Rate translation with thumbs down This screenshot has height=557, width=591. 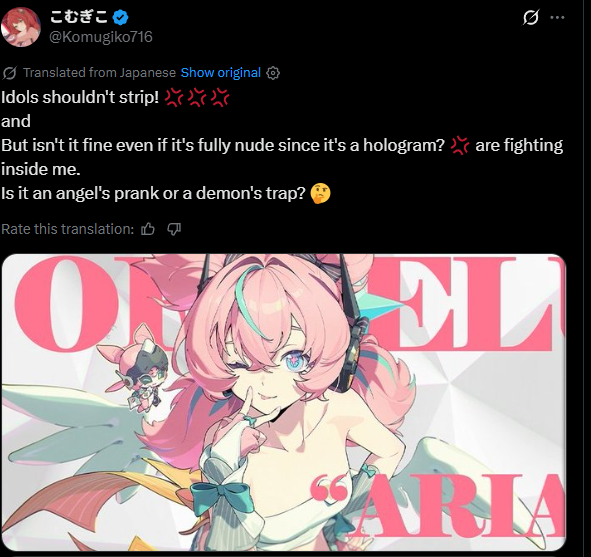(x=174, y=229)
